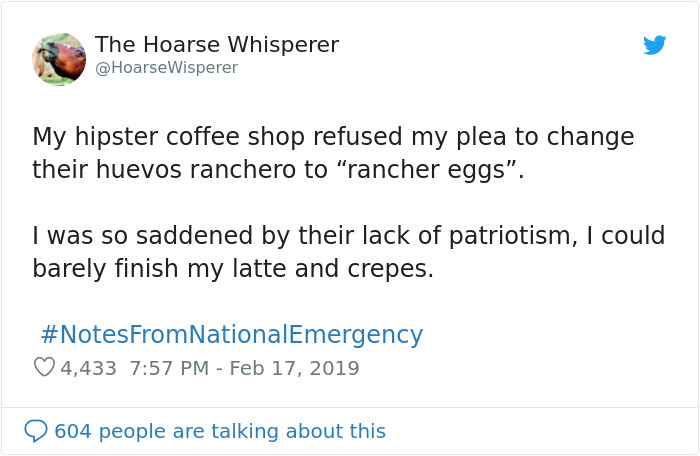Open the #NotesFromNationalEmergency hashtag

point(232,335)
